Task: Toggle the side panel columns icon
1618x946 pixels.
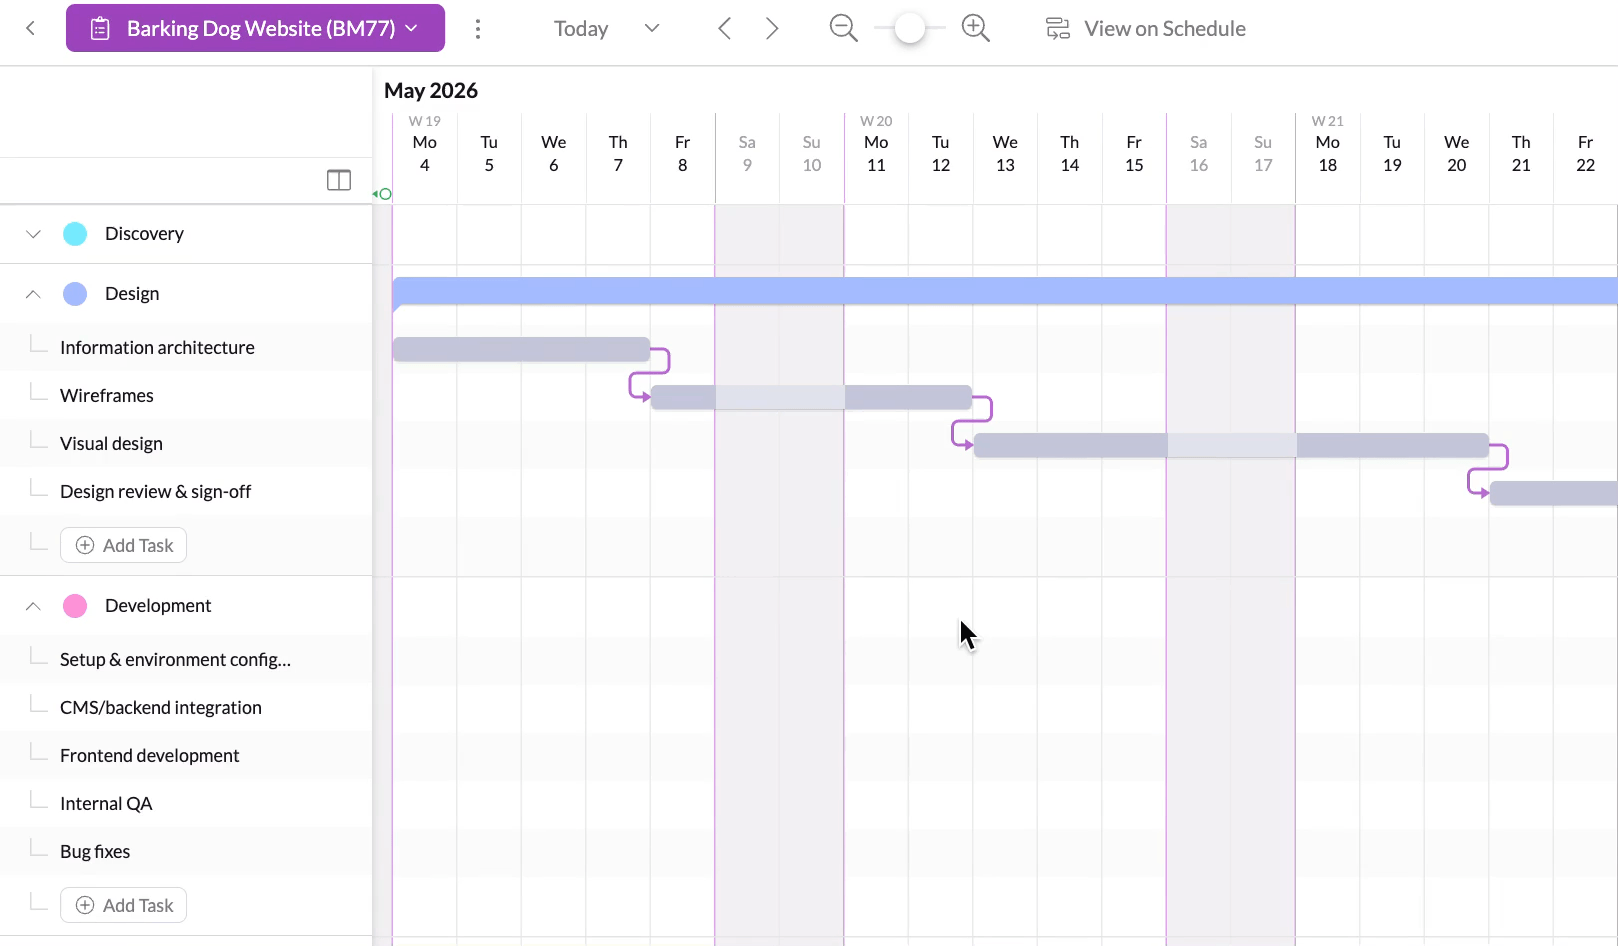Action: [x=339, y=180]
